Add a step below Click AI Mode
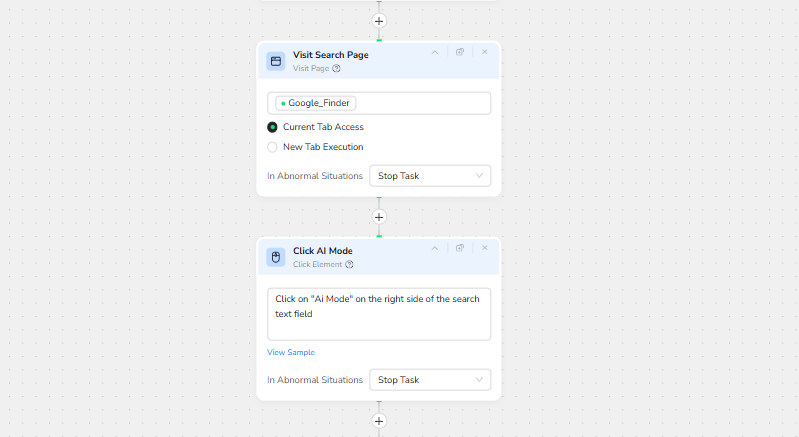Screen dimensions: 799x437 tap(379, 421)
